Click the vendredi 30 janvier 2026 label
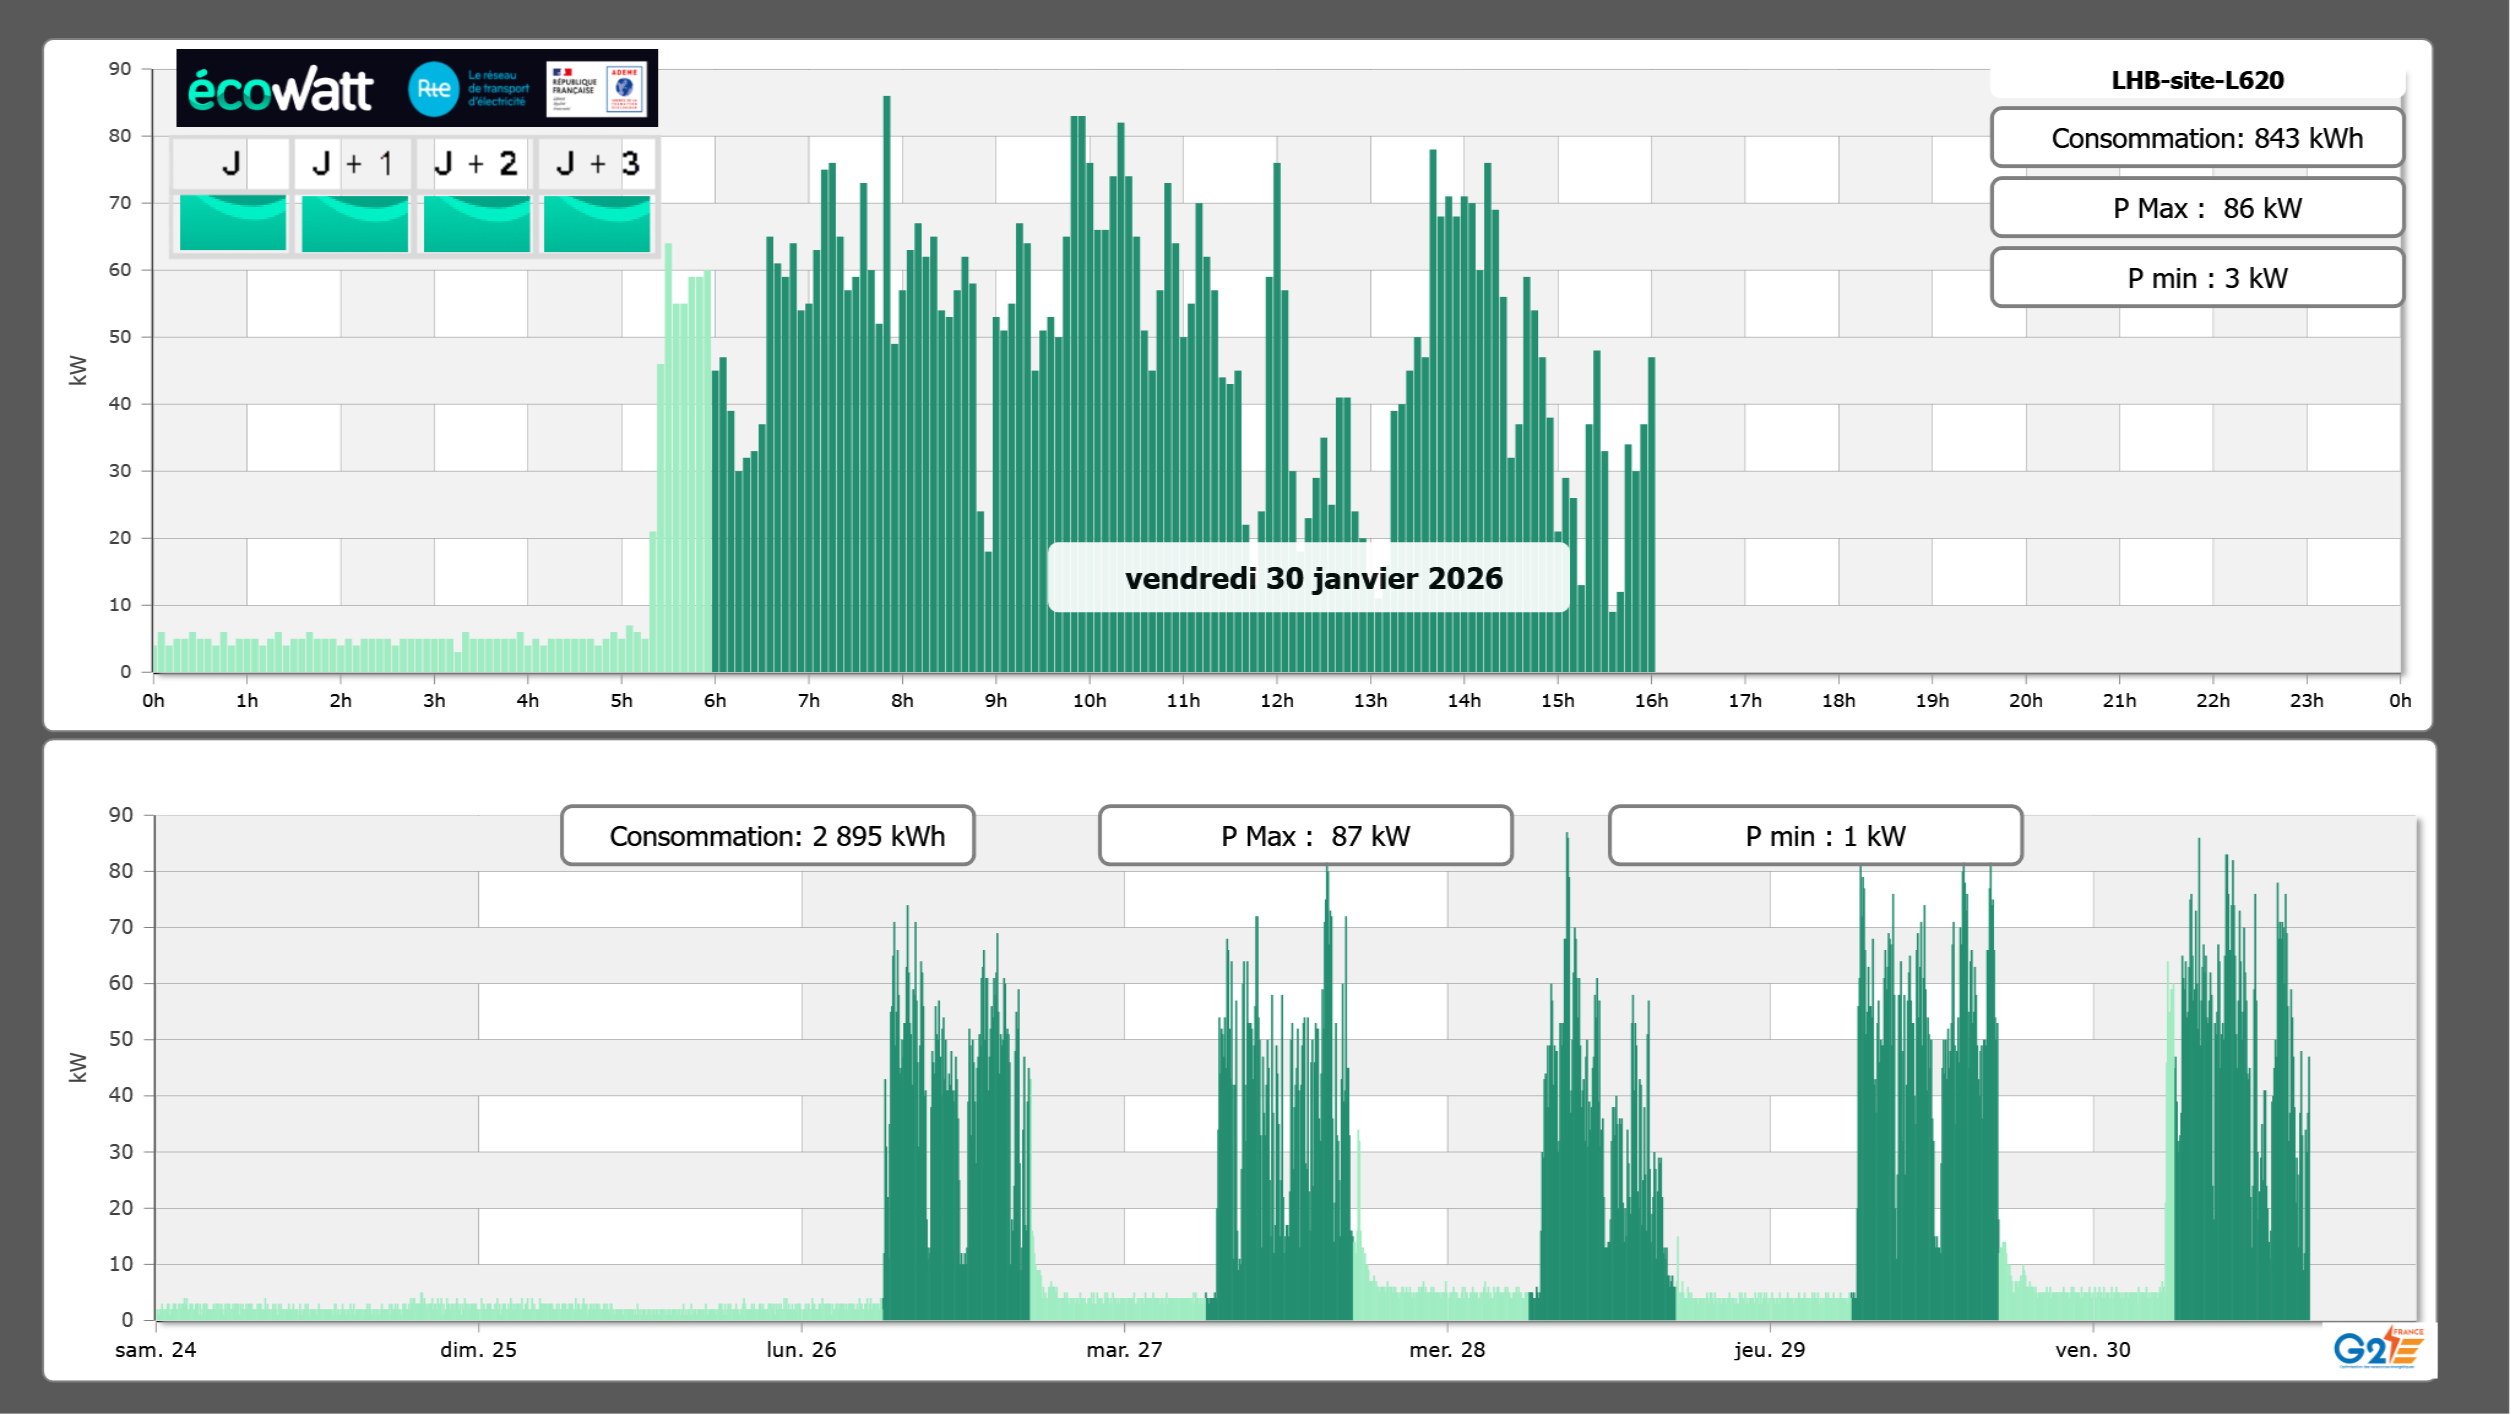The image size is (2511, 1415). pos(1313,578)
